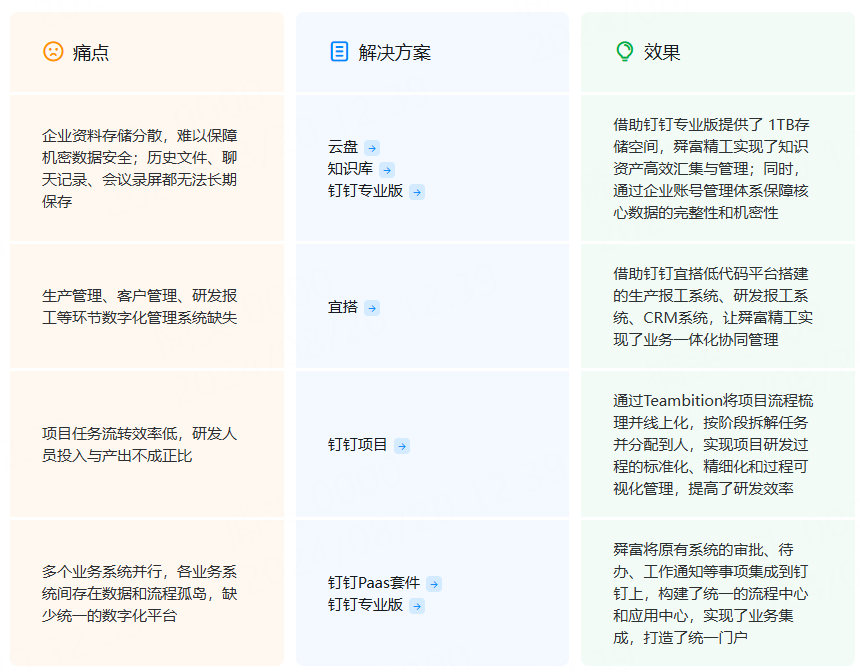Click the arrow icon next to 云盘
This screenshot has width=860, height=672.
pyautogui.click(x=372, y=148)
